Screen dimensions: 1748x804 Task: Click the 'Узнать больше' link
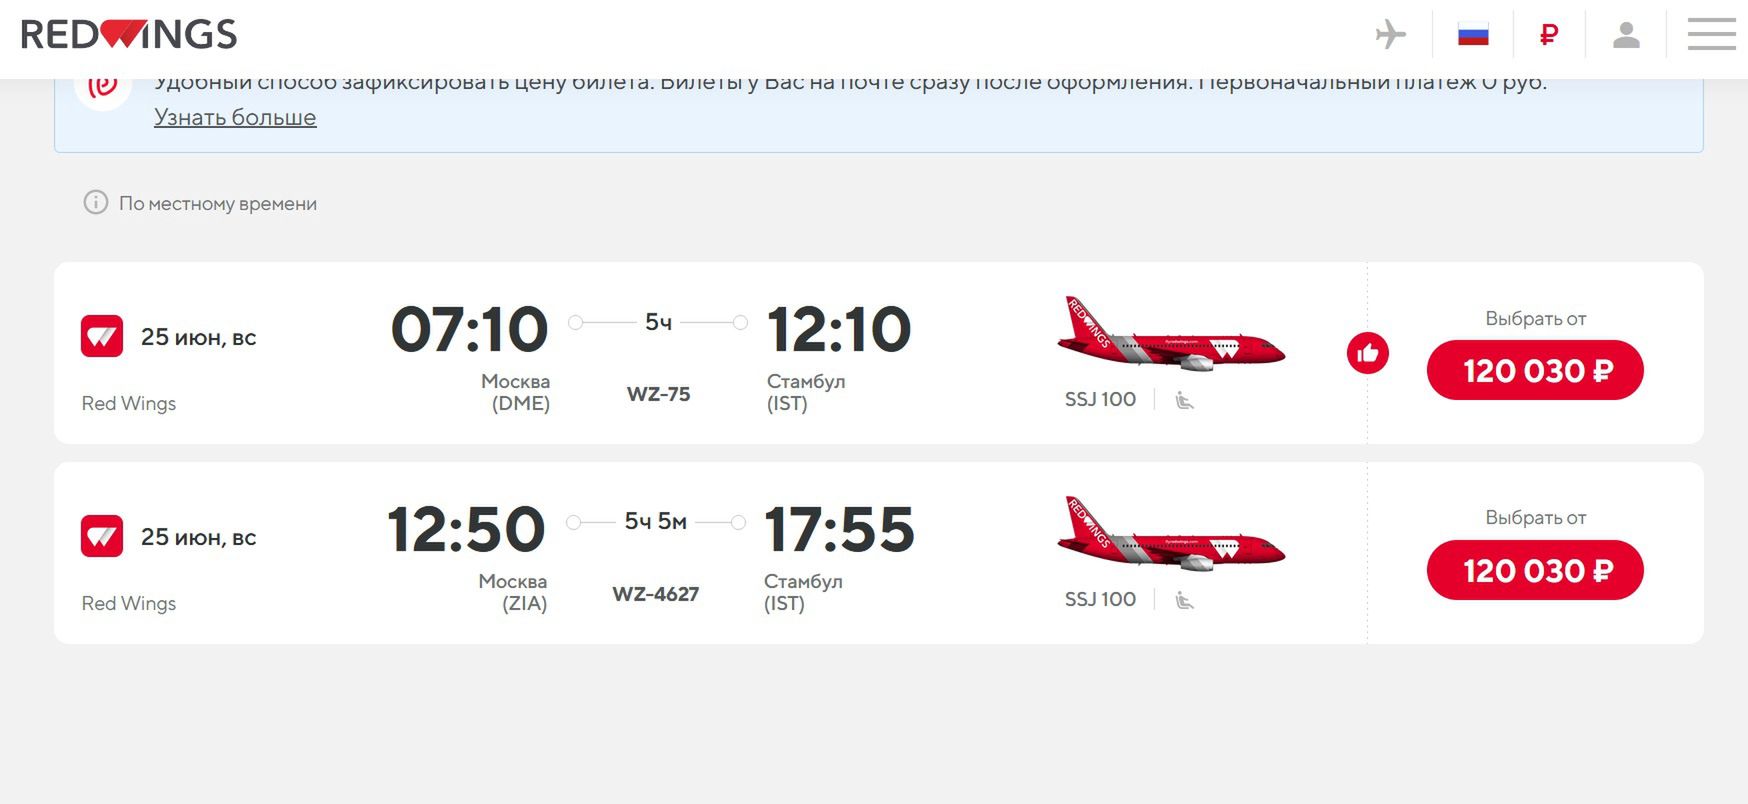235,117
